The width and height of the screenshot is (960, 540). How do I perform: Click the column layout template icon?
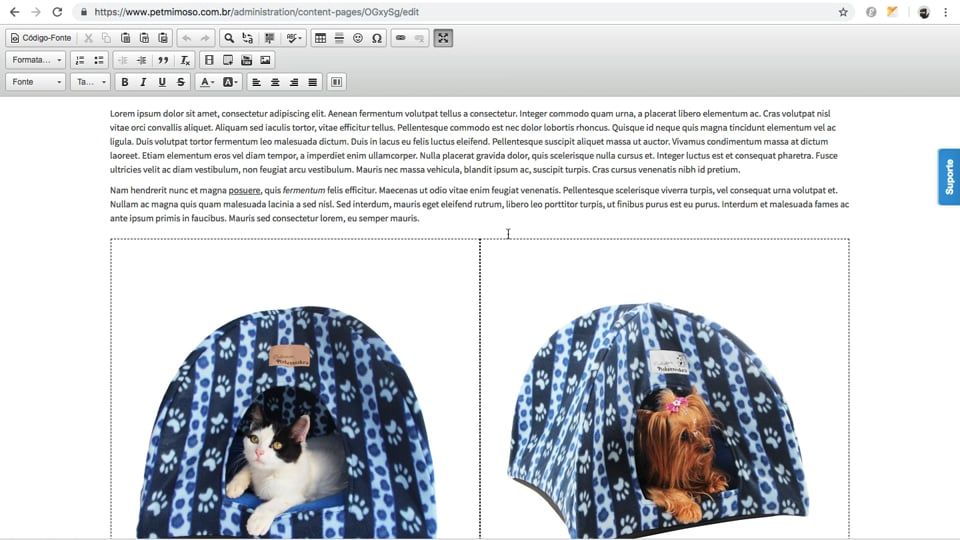point(209,60)
